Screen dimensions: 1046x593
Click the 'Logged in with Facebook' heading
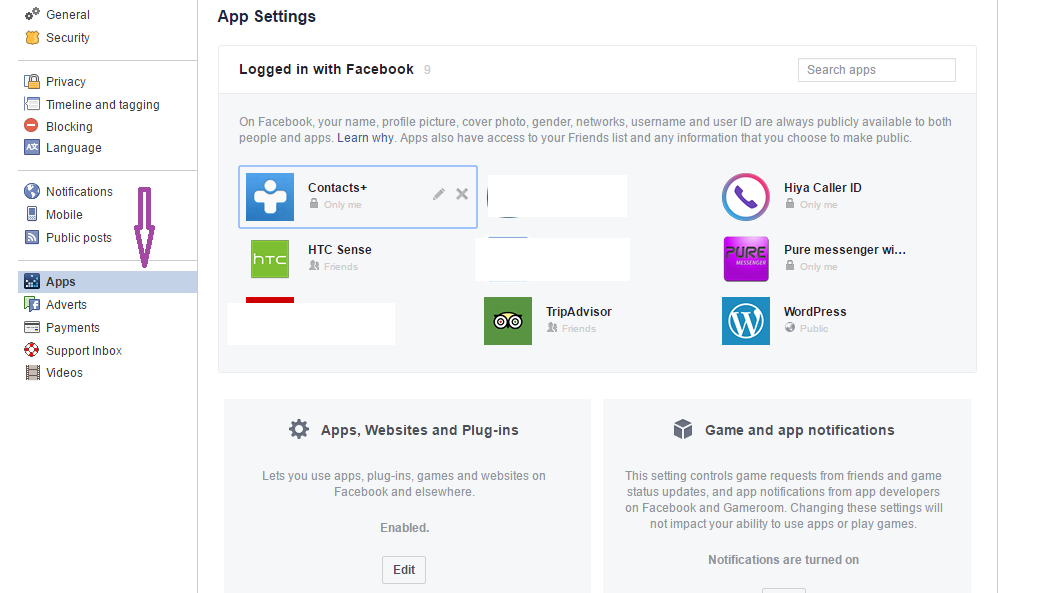(326, 69)
